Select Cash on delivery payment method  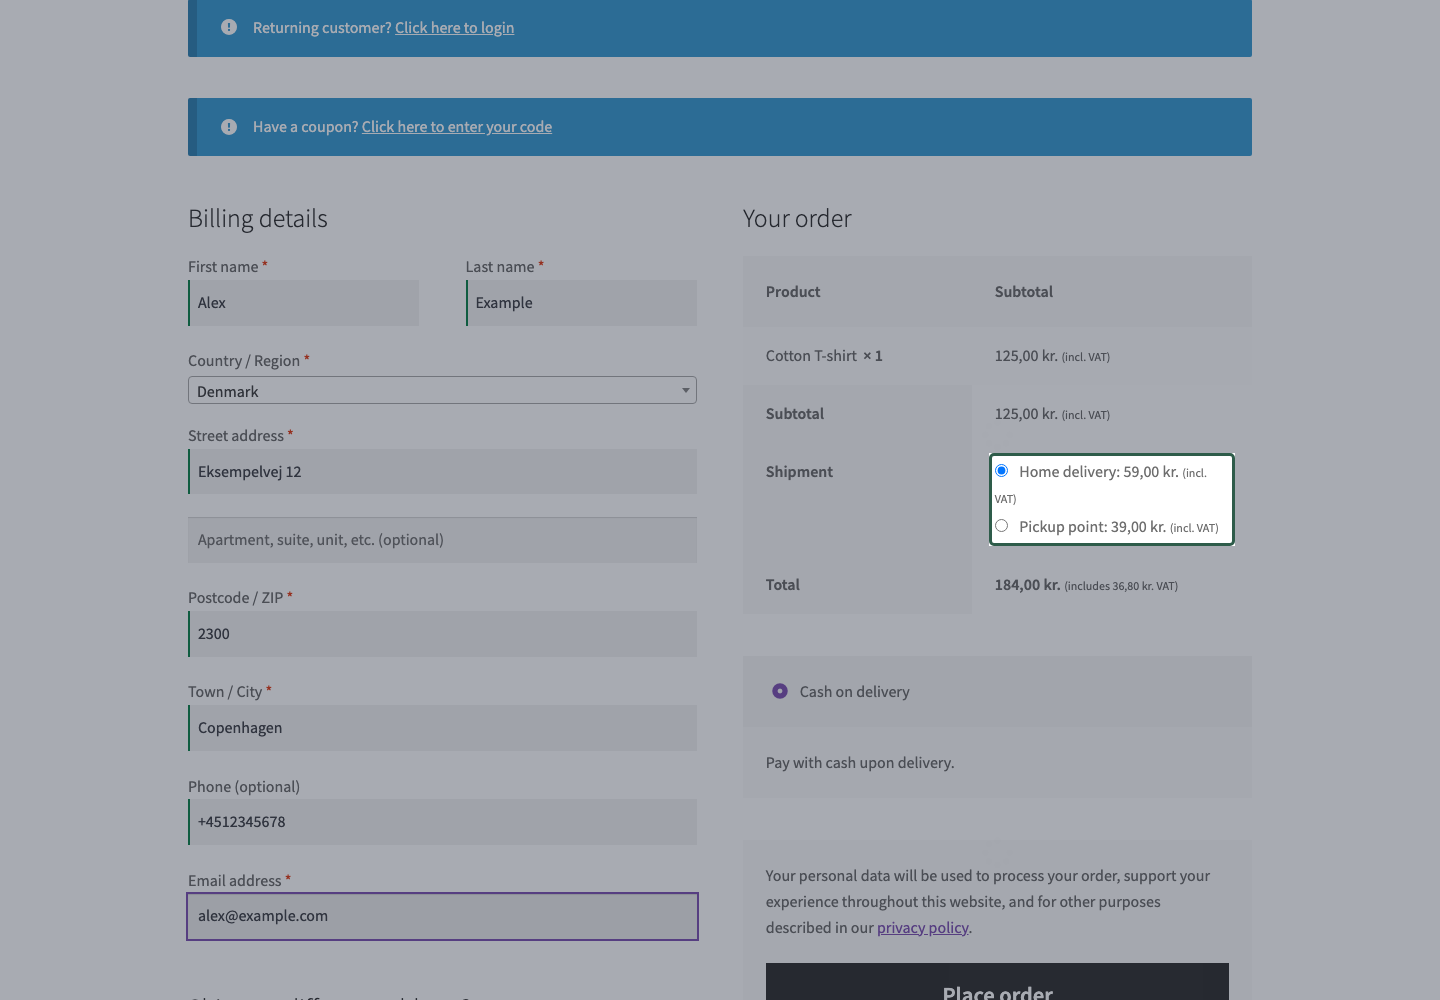(x=780, y=691)
